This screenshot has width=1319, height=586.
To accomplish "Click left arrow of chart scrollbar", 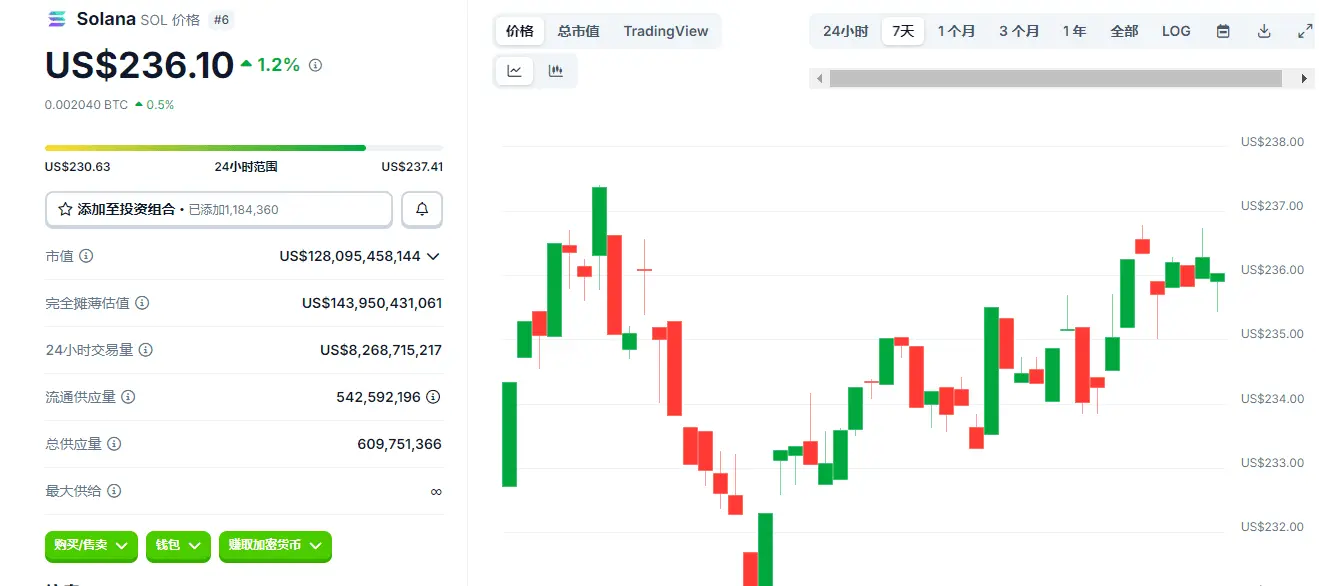I will (820, 78).
